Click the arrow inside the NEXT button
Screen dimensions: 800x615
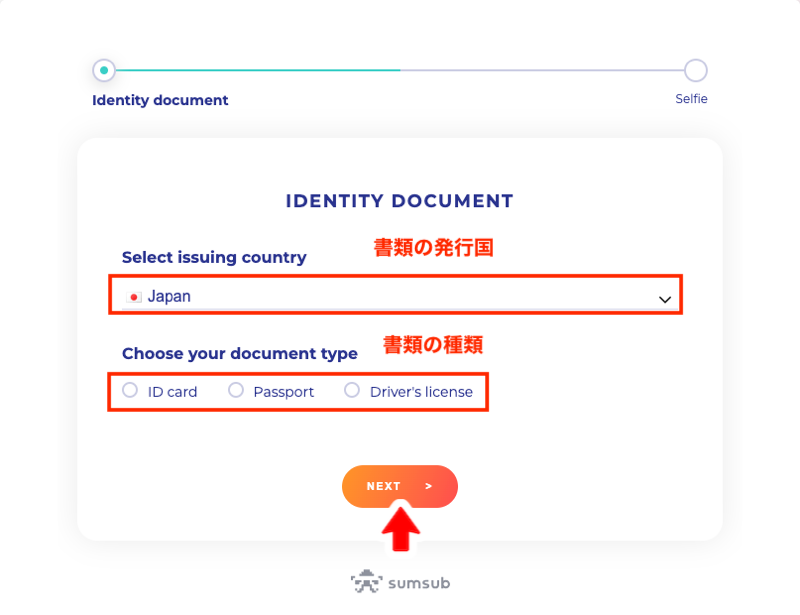[x=429, y=486]
